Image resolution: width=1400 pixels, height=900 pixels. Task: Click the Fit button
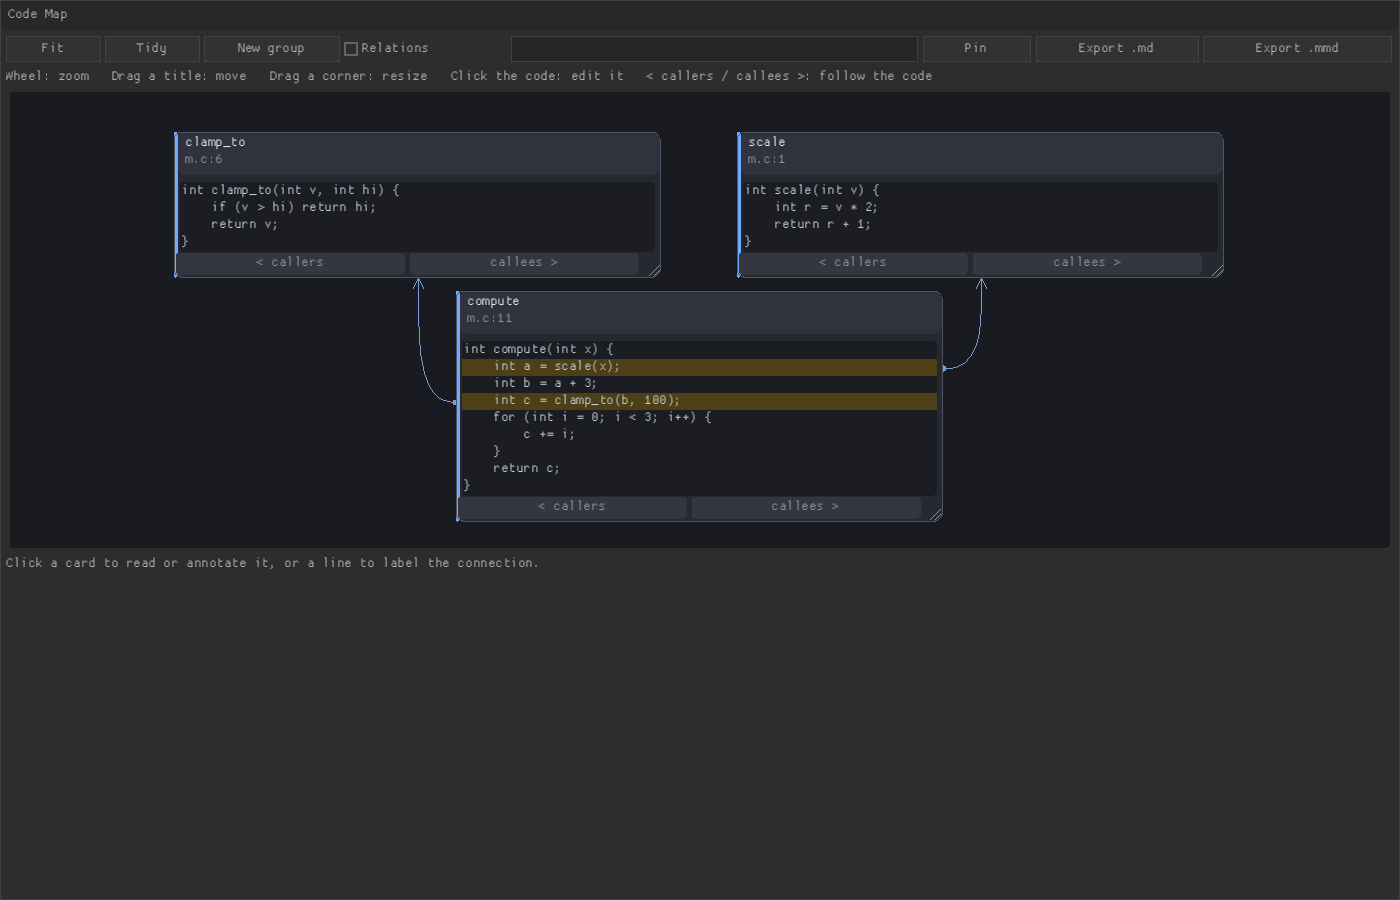tap(53, 48)
